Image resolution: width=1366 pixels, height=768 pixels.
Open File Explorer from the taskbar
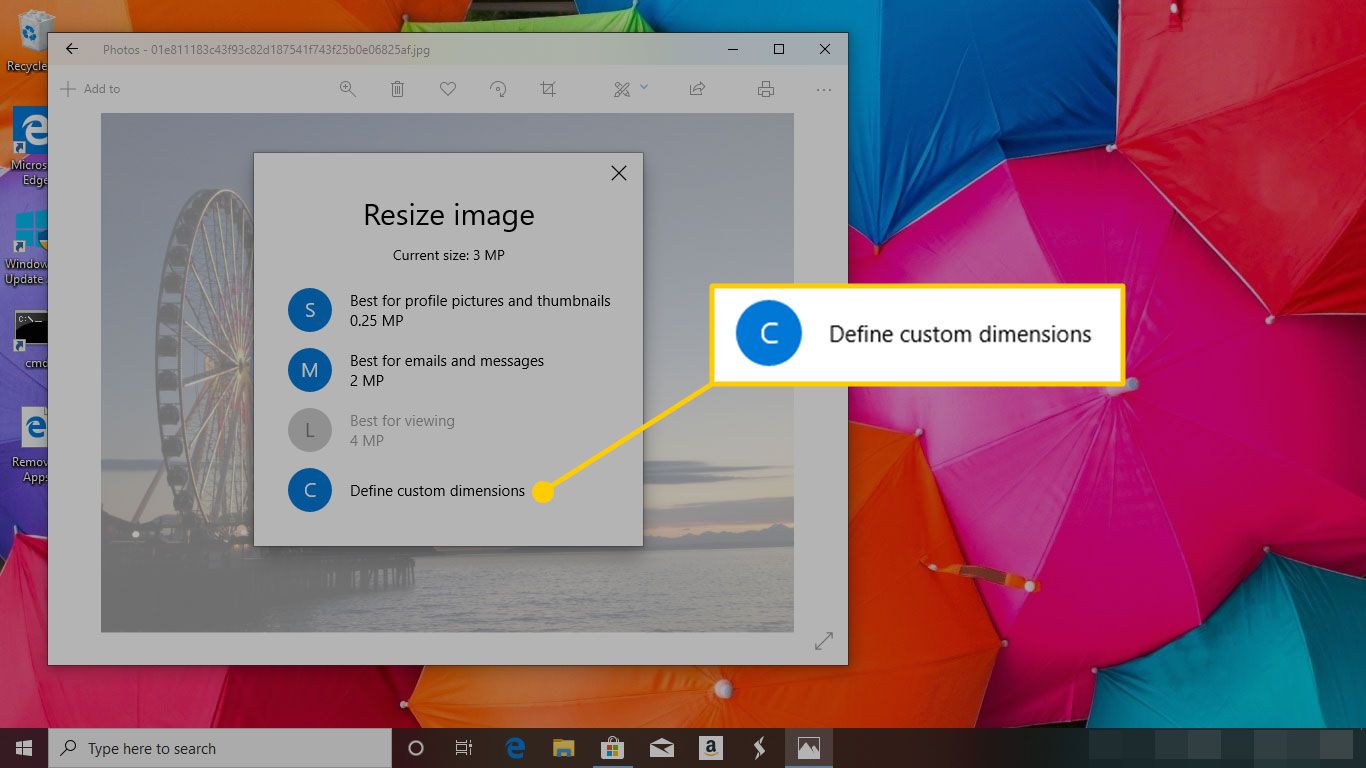click(x=564, y=748)
